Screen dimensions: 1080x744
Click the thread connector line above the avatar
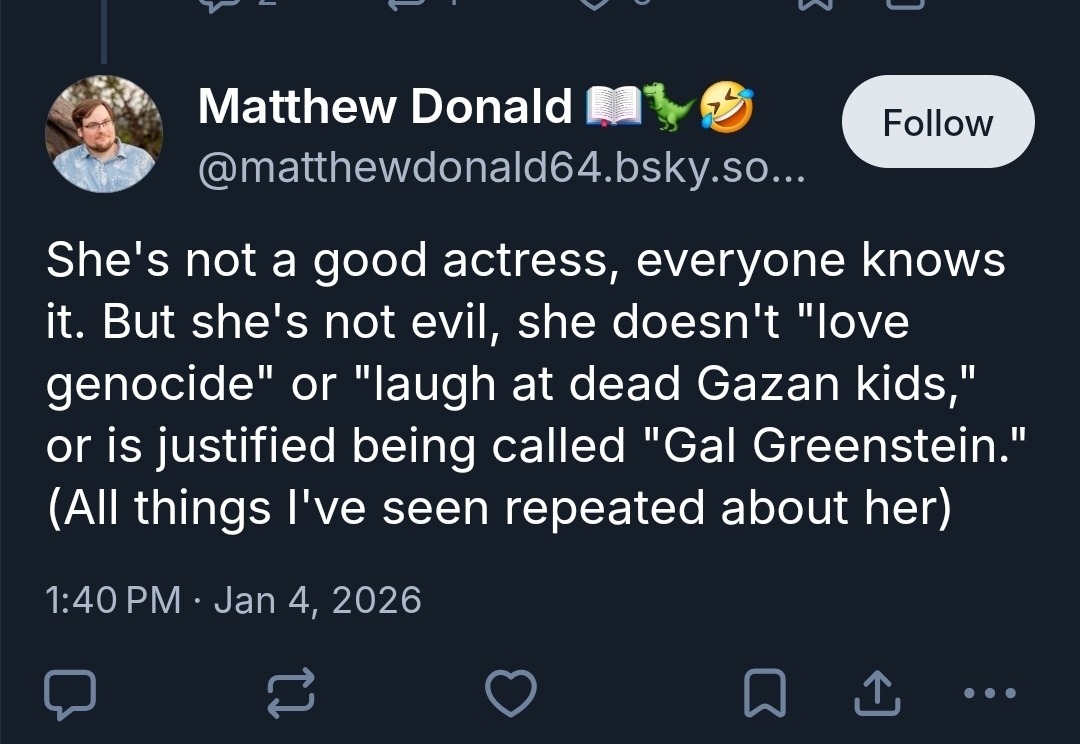point(104,35)
